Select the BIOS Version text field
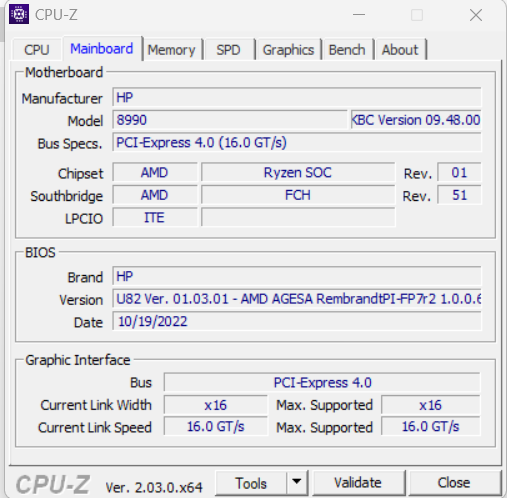 point(297,298)
